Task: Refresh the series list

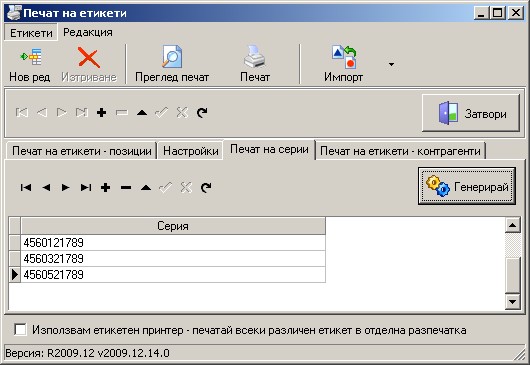Action: [206, 187]
